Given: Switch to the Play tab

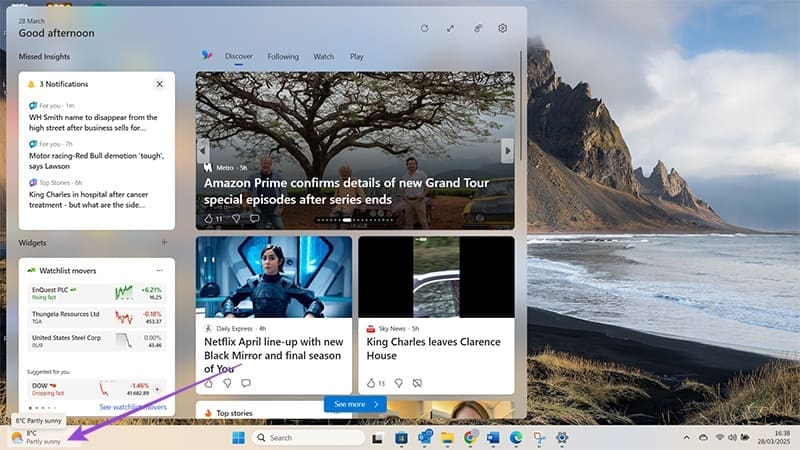Looking at the screenshot, I should (x=357, y=56).
